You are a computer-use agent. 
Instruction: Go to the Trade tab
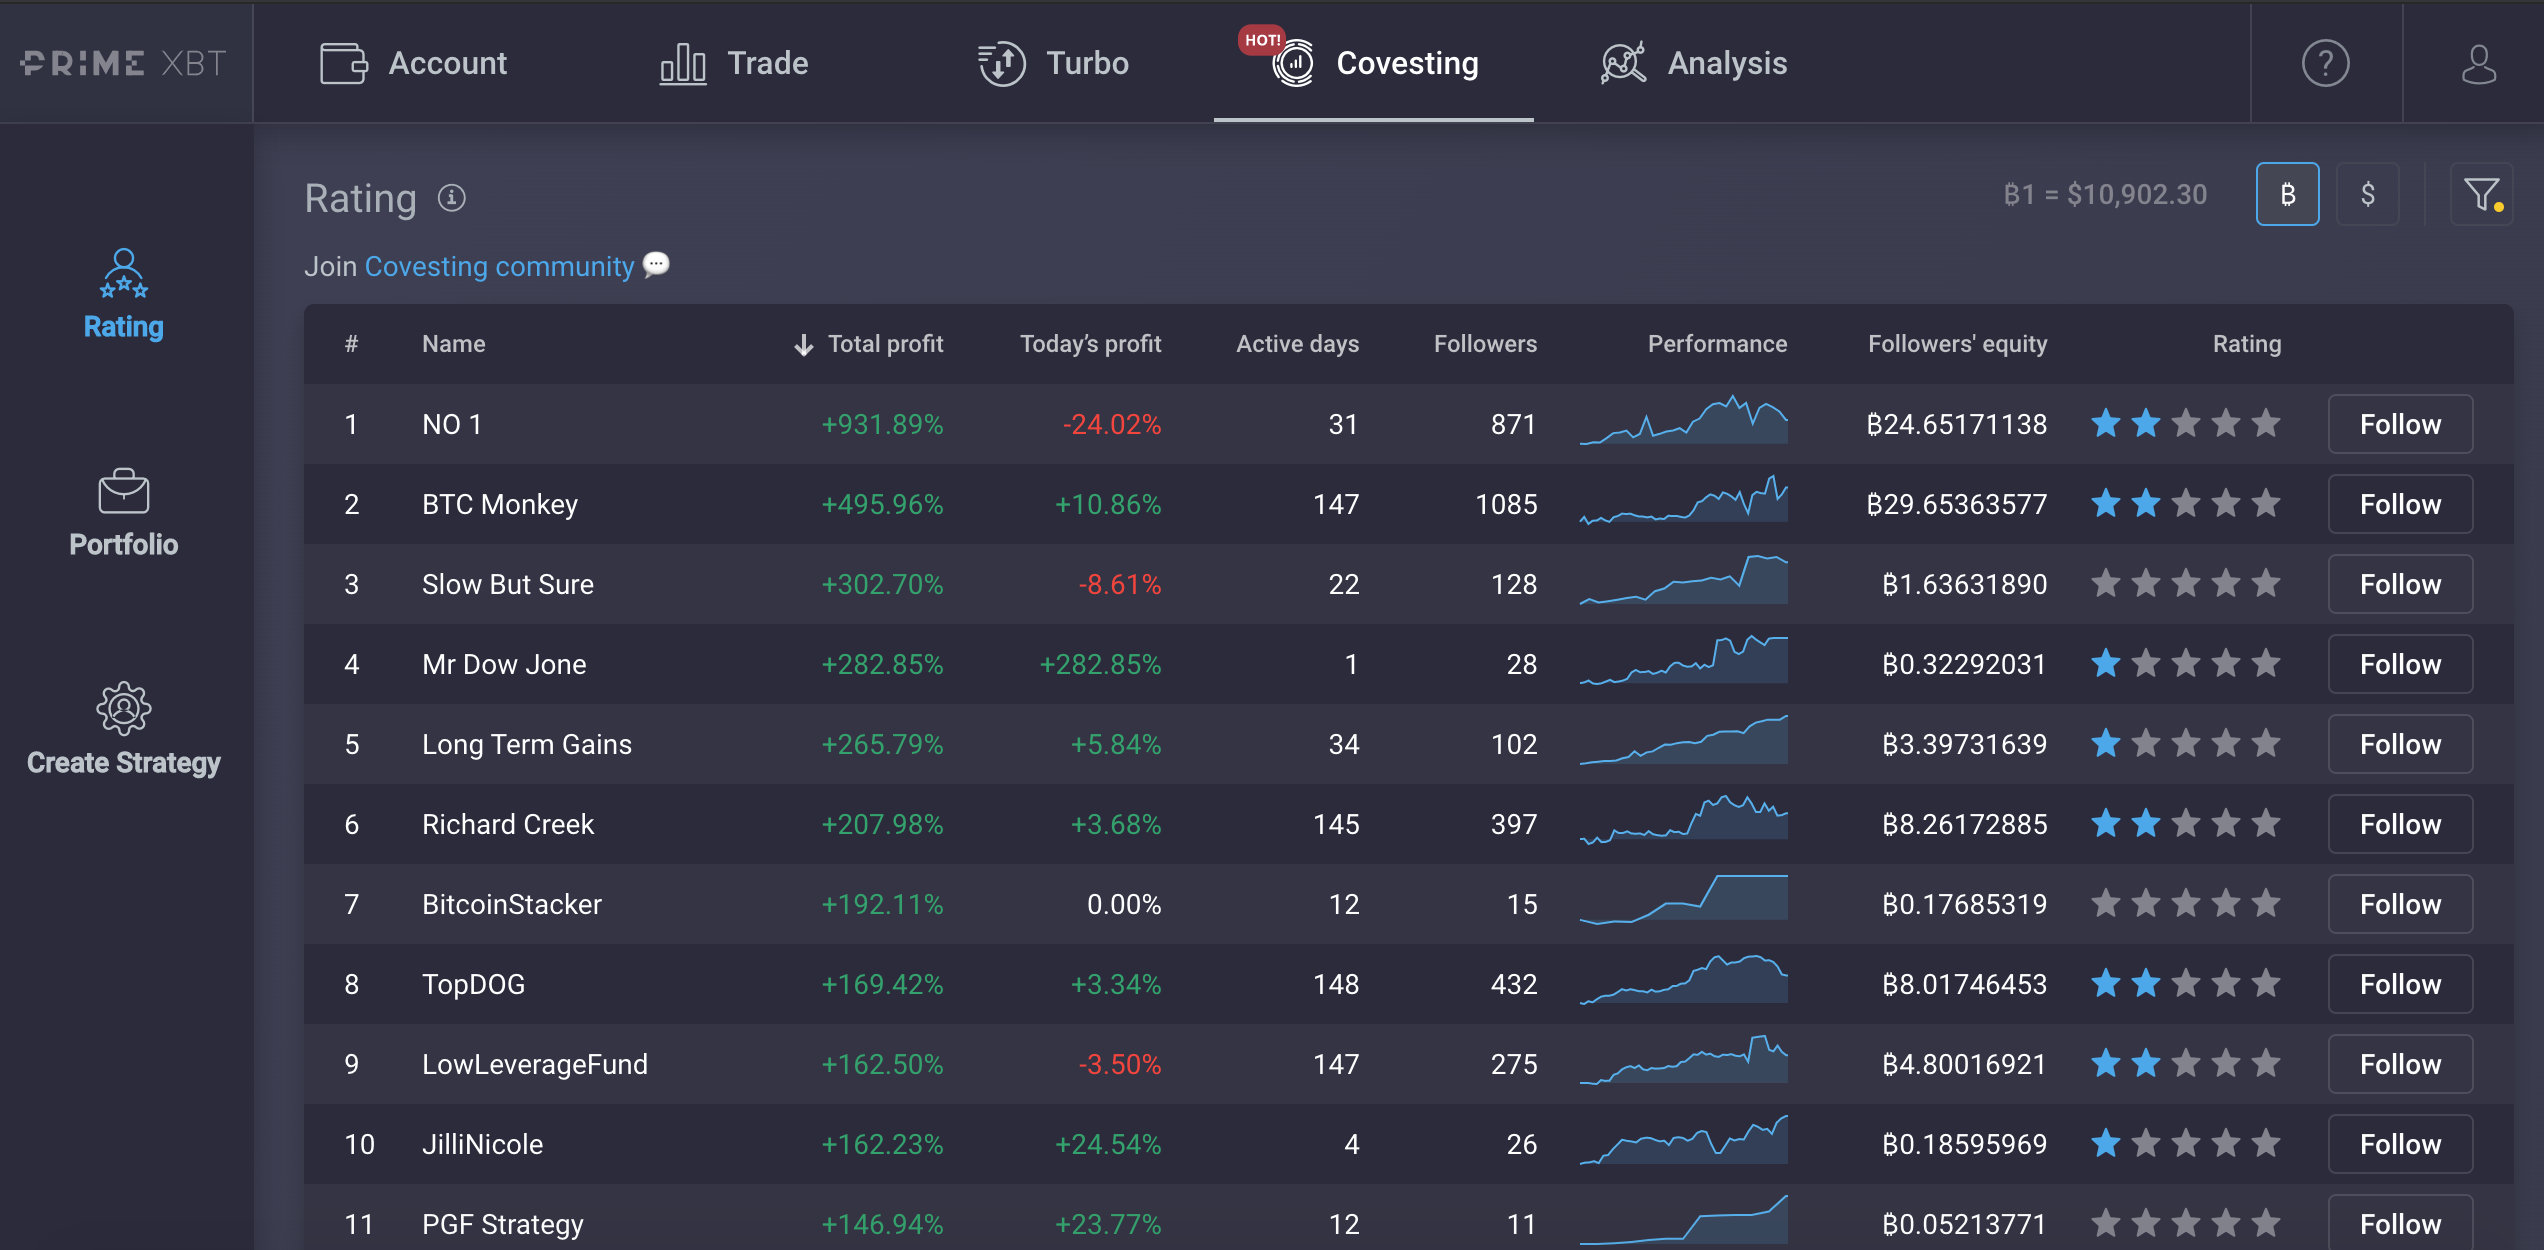(x=734, y=63)
